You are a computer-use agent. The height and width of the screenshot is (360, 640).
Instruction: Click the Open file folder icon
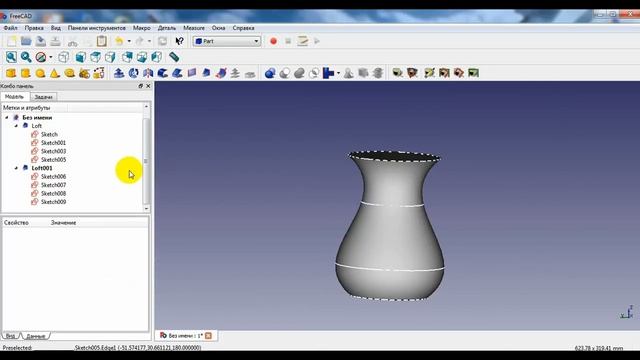pyautogui.click(x=26, y=41)
